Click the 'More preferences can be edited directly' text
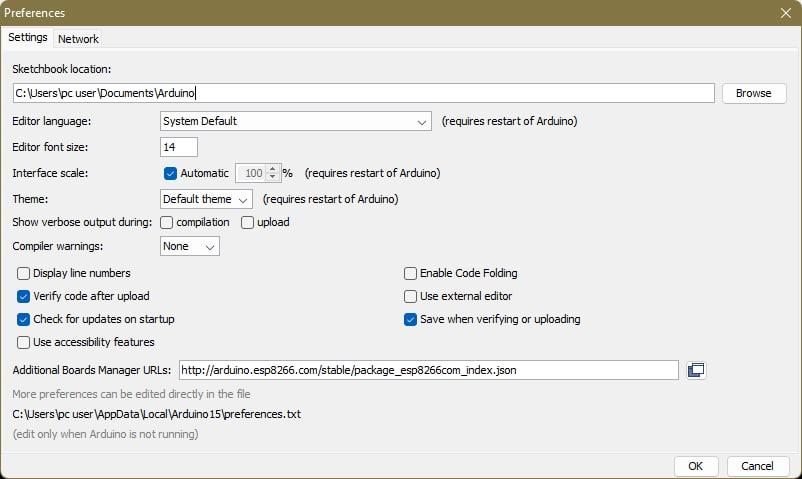This screenshot has height=479, width=802. tap(131, 394)
